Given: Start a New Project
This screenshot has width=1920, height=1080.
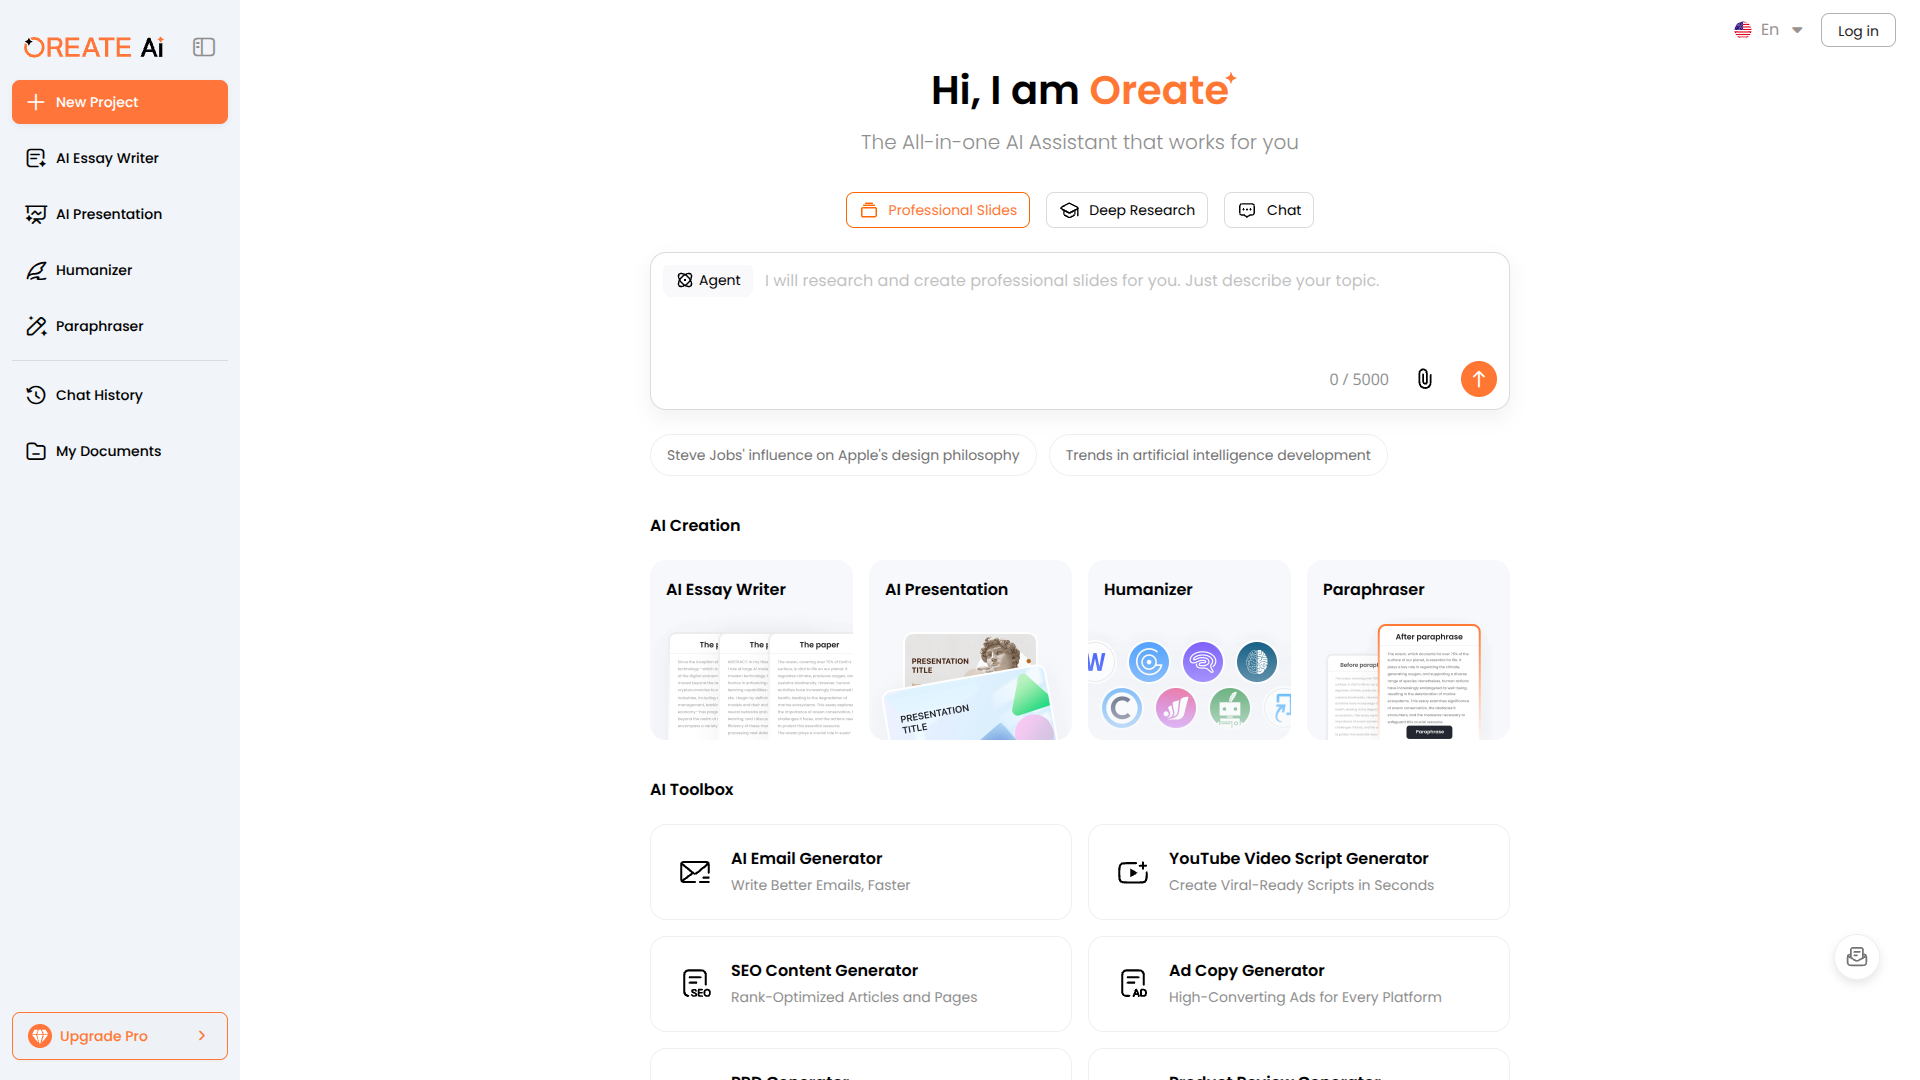Looking at the screenshot, I should click(x=119, y=102).
